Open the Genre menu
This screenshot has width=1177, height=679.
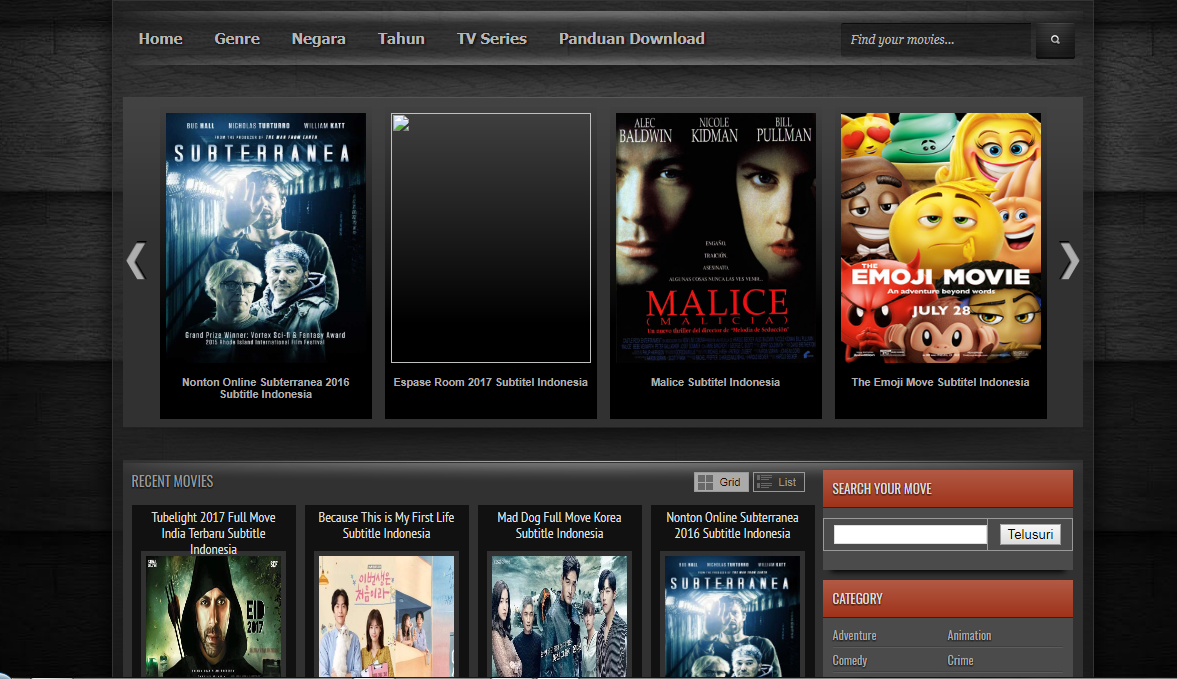click(x=237, y=39)
